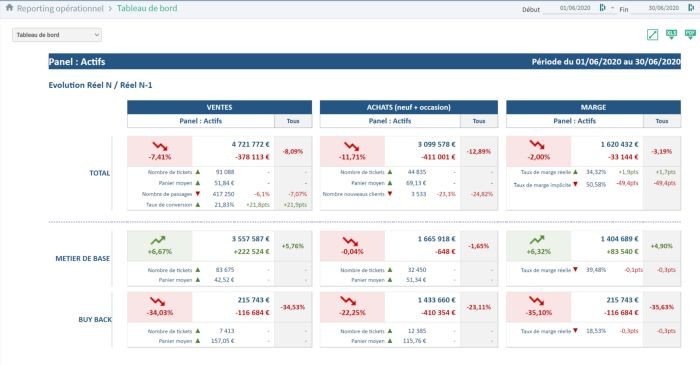Viewport: 700px width, 365px height.
Task: Click the down-trend arrow above -7,41%
Action: click(160, 146)
